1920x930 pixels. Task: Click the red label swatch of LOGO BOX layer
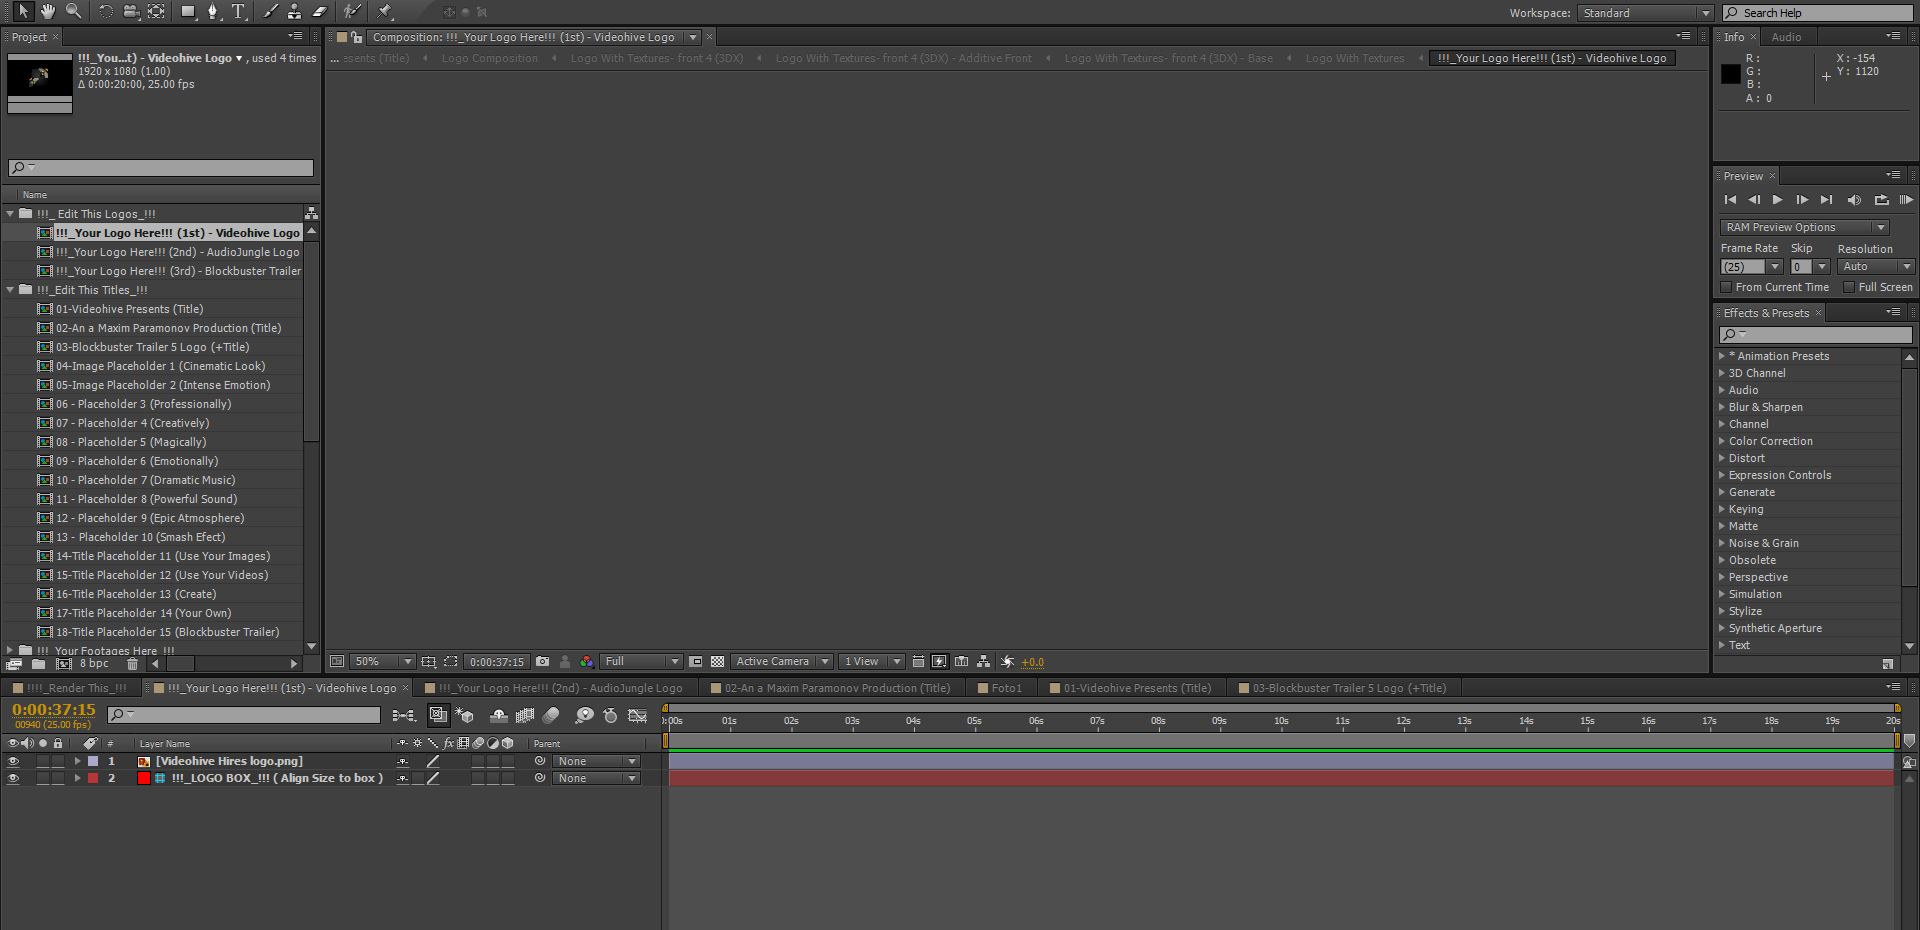pyautogui.click(x=93, y=778)
